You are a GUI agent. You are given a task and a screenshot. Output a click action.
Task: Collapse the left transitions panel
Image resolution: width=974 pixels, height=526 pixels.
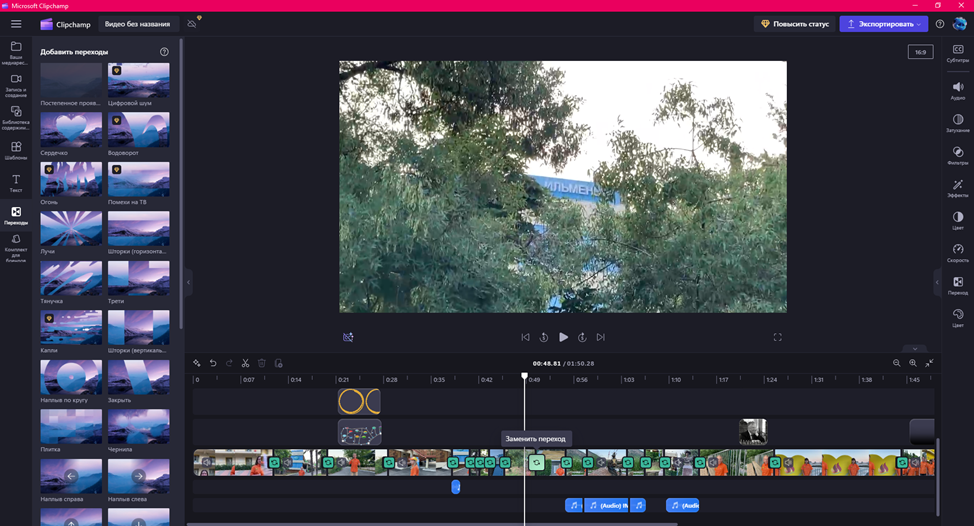click(x=189, y=282)
